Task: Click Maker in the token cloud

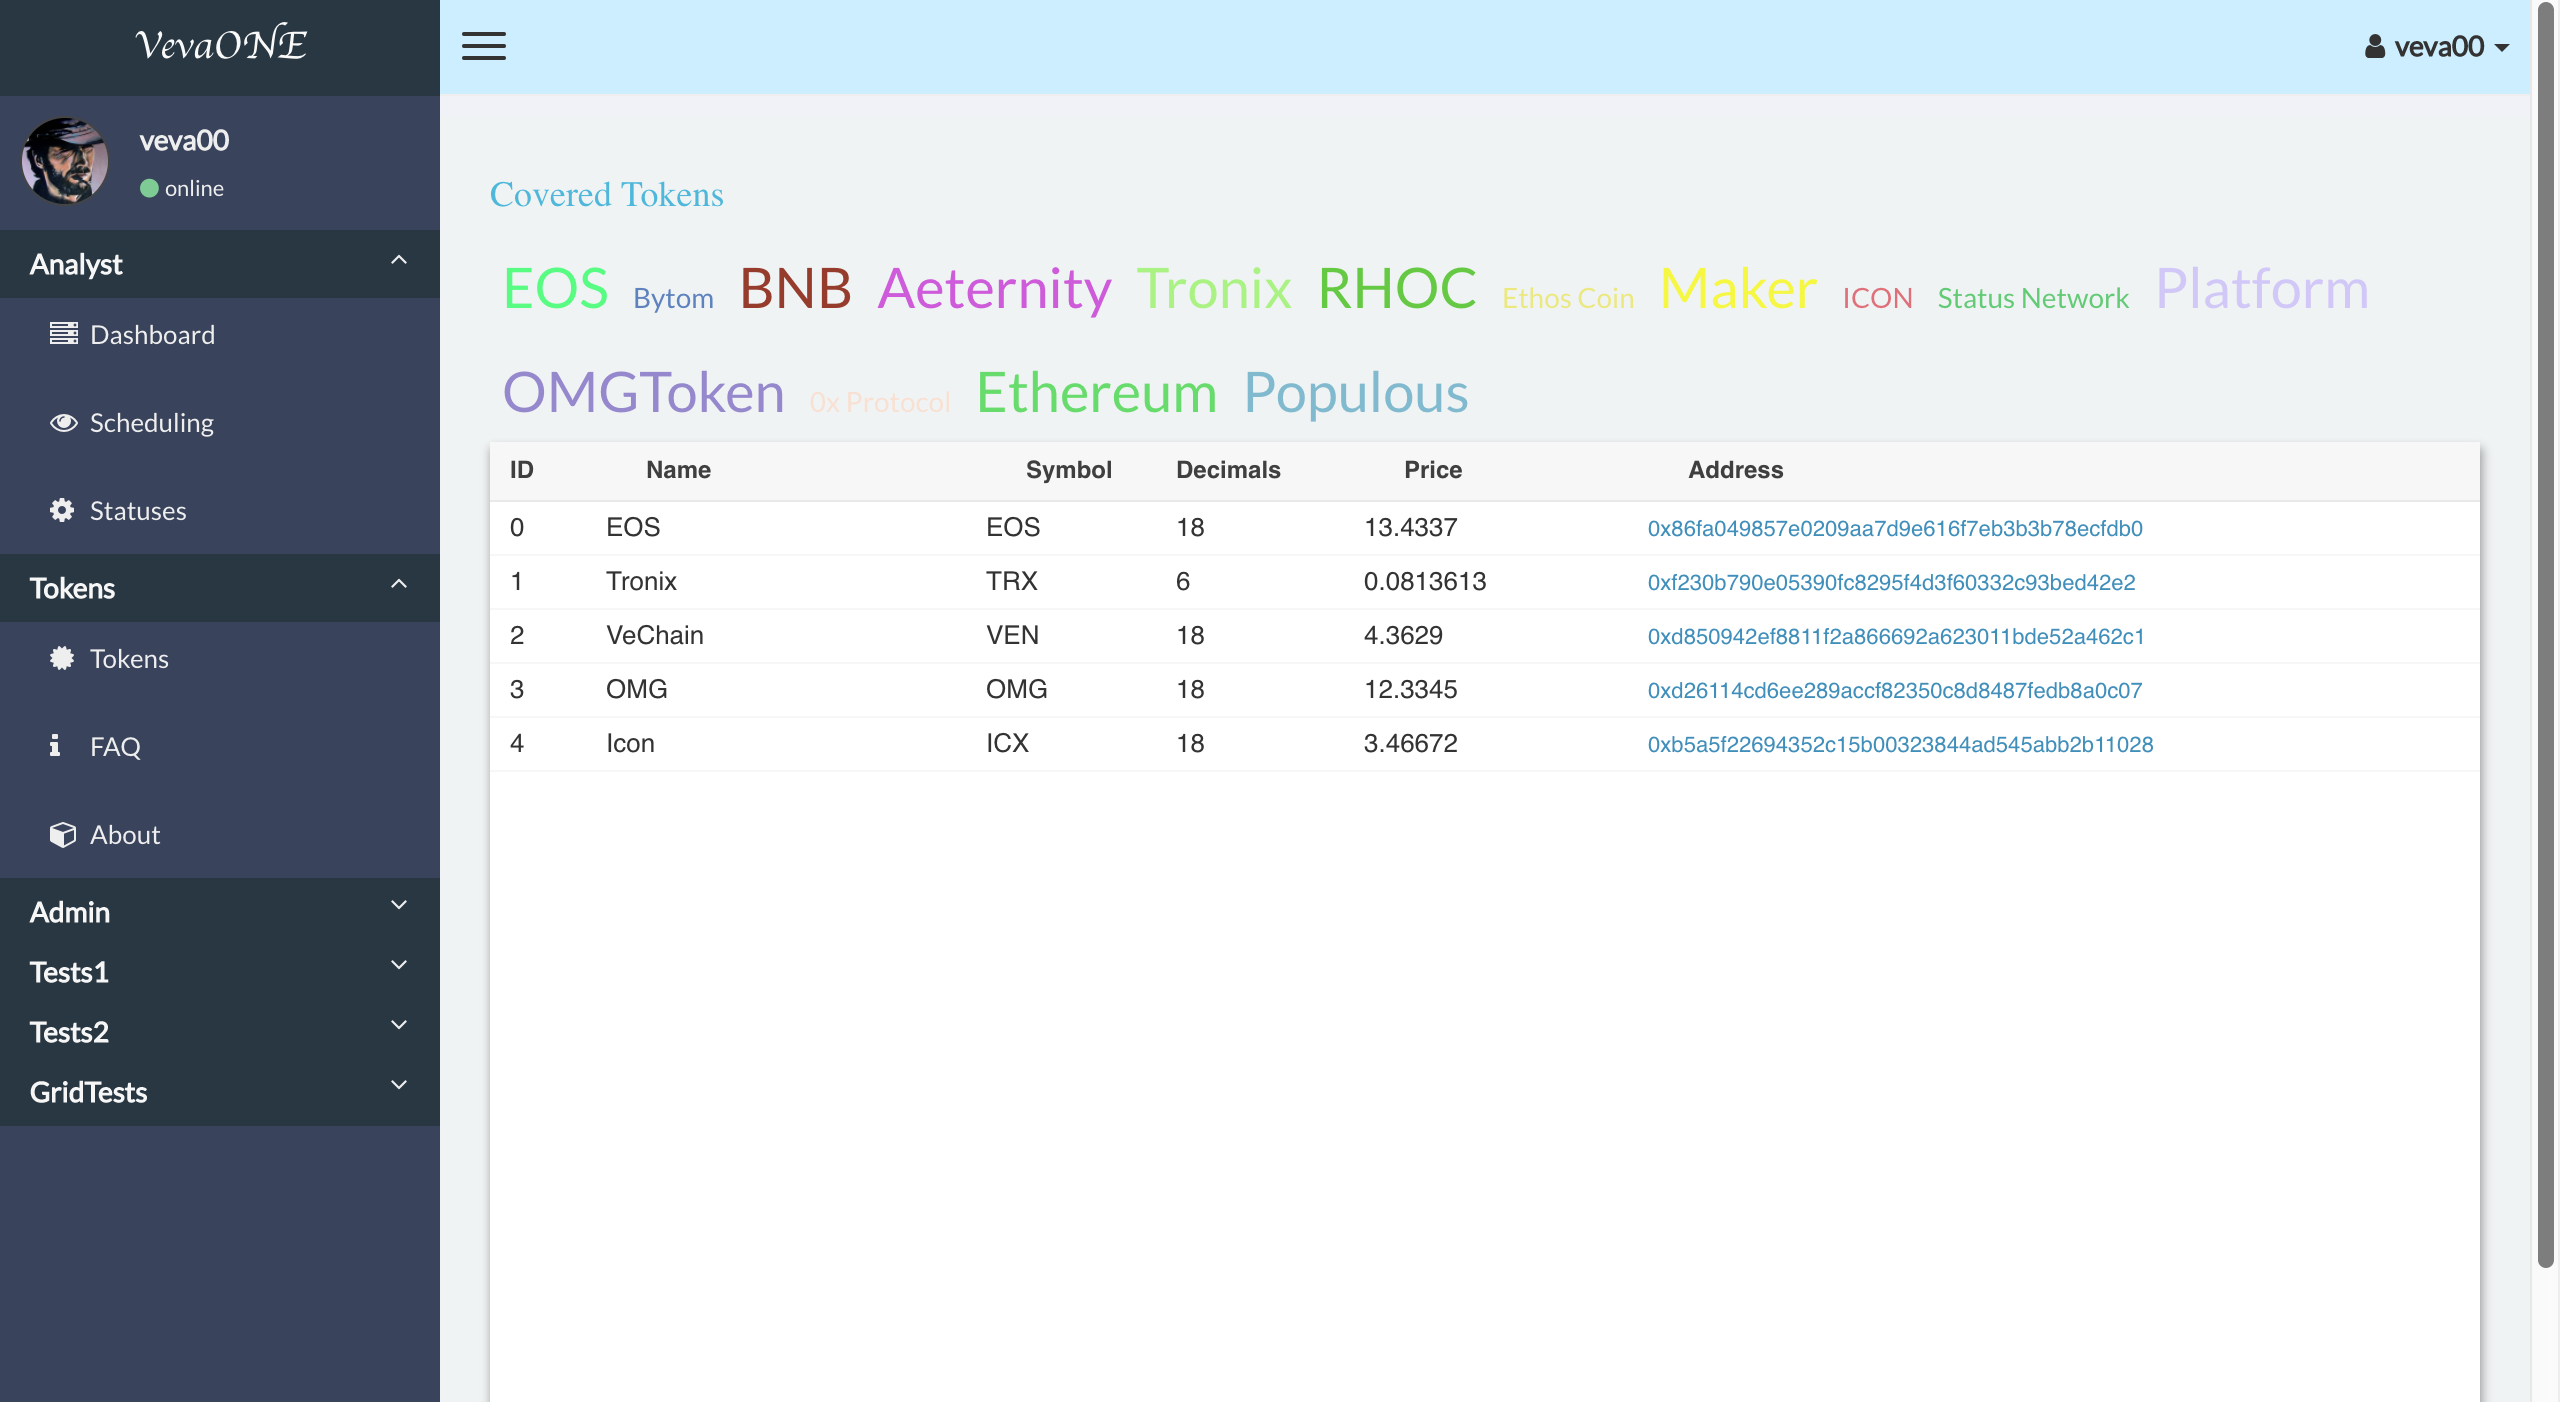Action: coord(1738,288)
